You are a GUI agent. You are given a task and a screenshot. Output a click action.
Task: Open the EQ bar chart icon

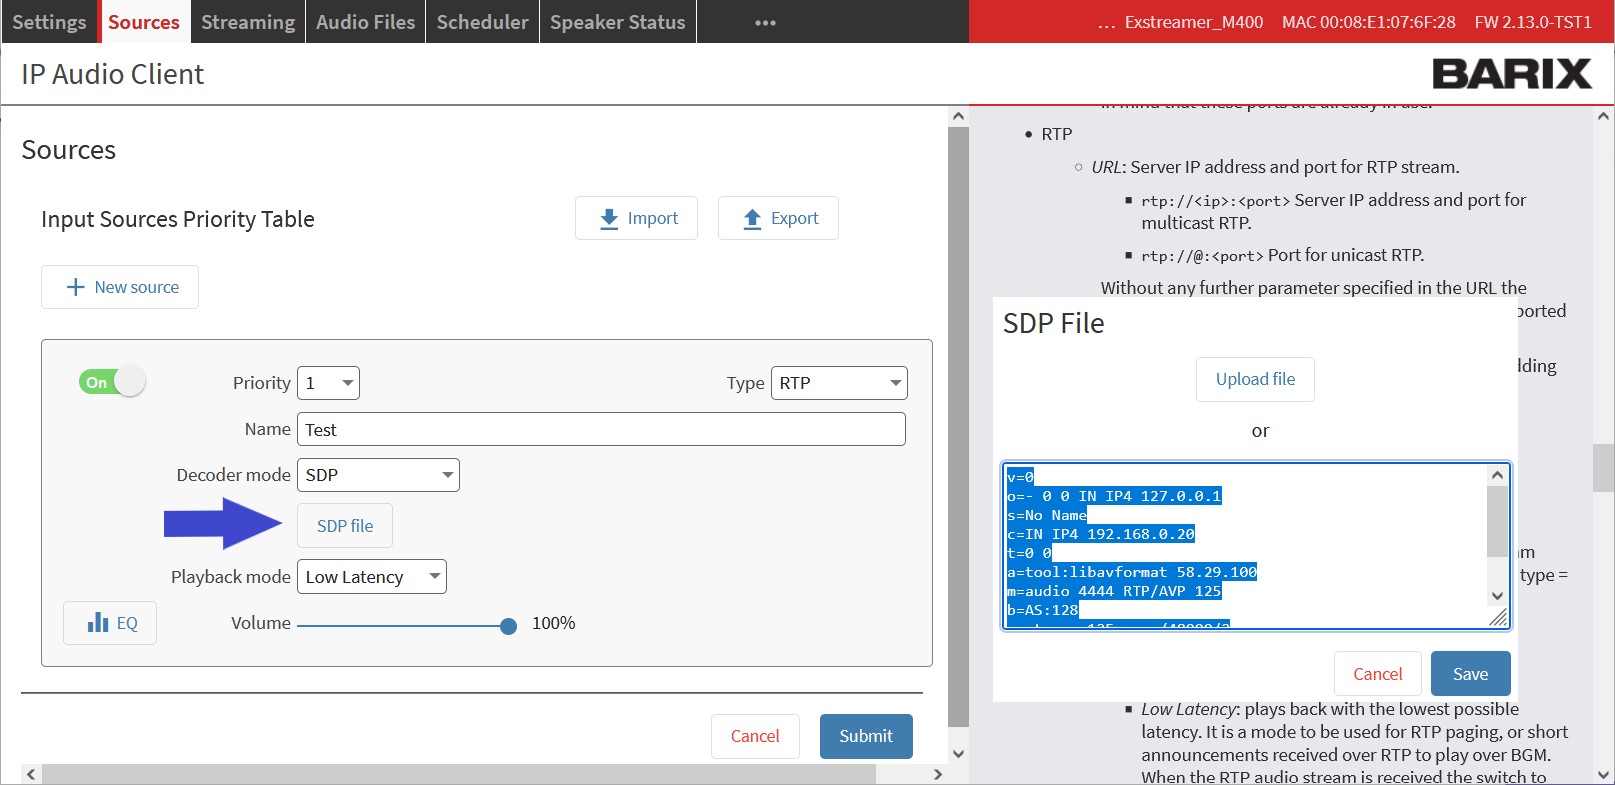pyautogui.click(x=98, y=623)
